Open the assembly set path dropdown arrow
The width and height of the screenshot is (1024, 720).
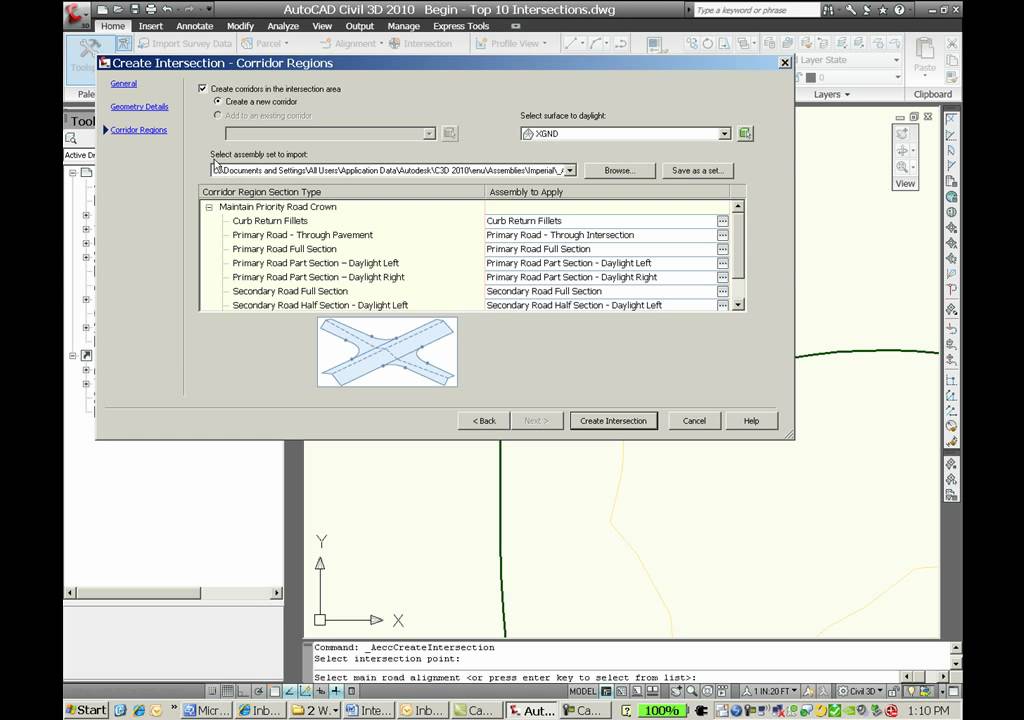coord(570,170)
